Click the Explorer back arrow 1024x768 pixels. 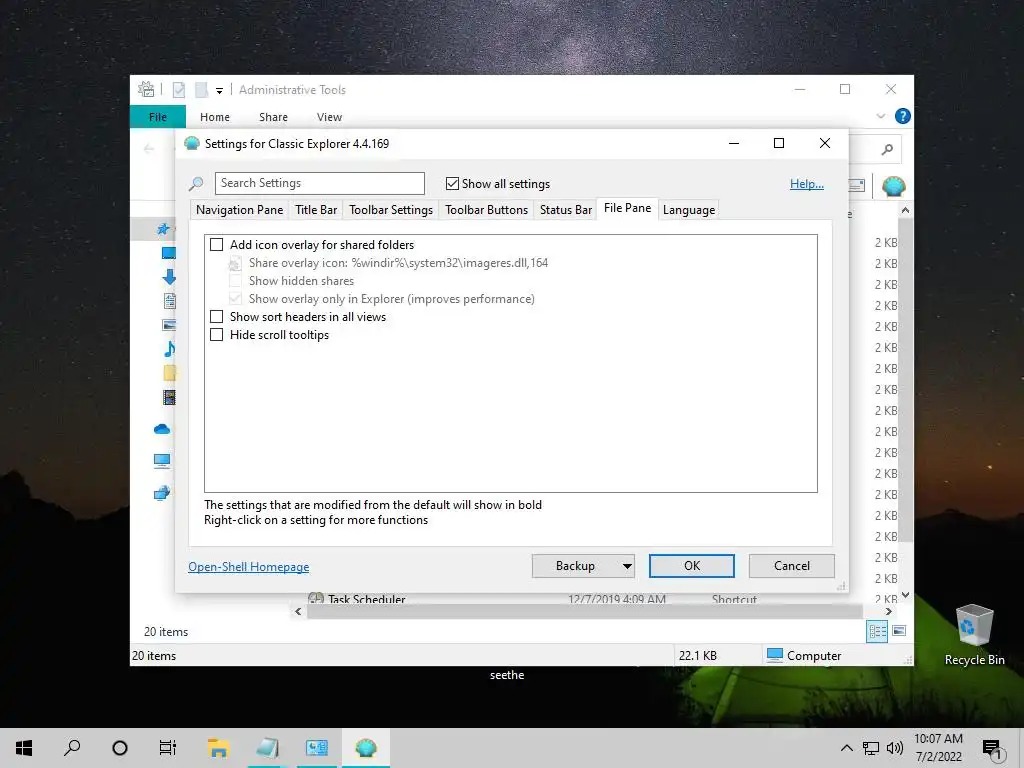tap(149, 149)
